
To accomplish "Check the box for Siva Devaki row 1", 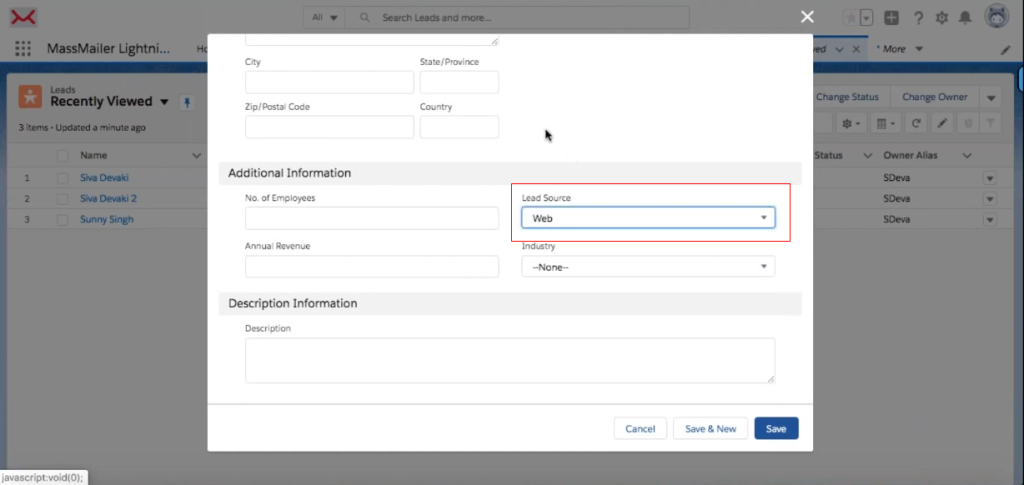I will [x=62, y=178].
